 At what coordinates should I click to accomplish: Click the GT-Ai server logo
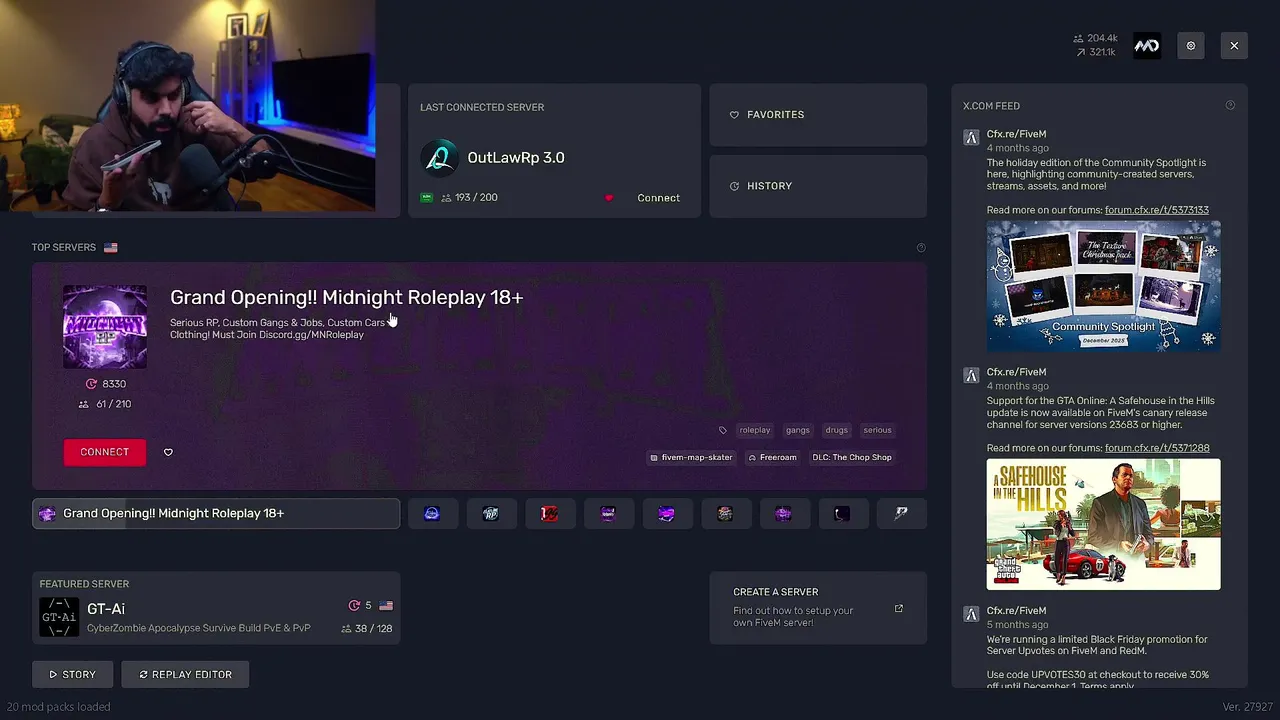click(x=59, y=617)
